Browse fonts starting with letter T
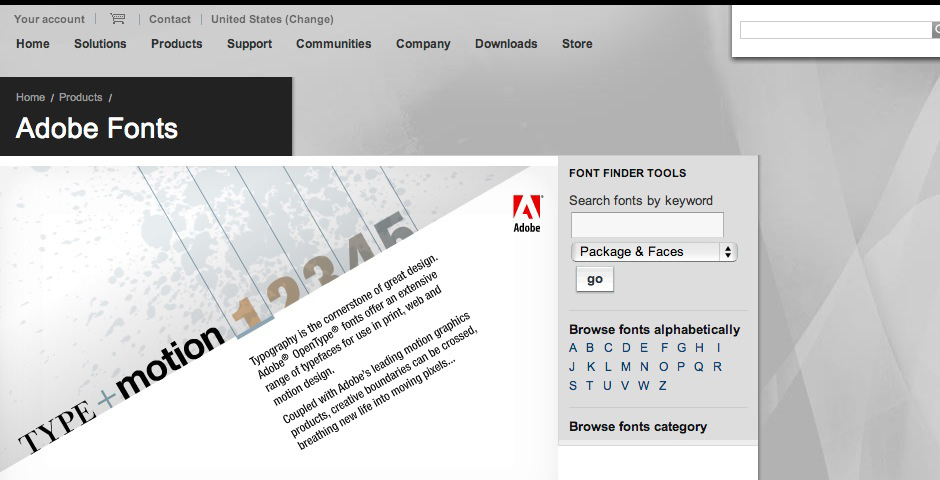940x480 pixels. [x=590, y=386]
